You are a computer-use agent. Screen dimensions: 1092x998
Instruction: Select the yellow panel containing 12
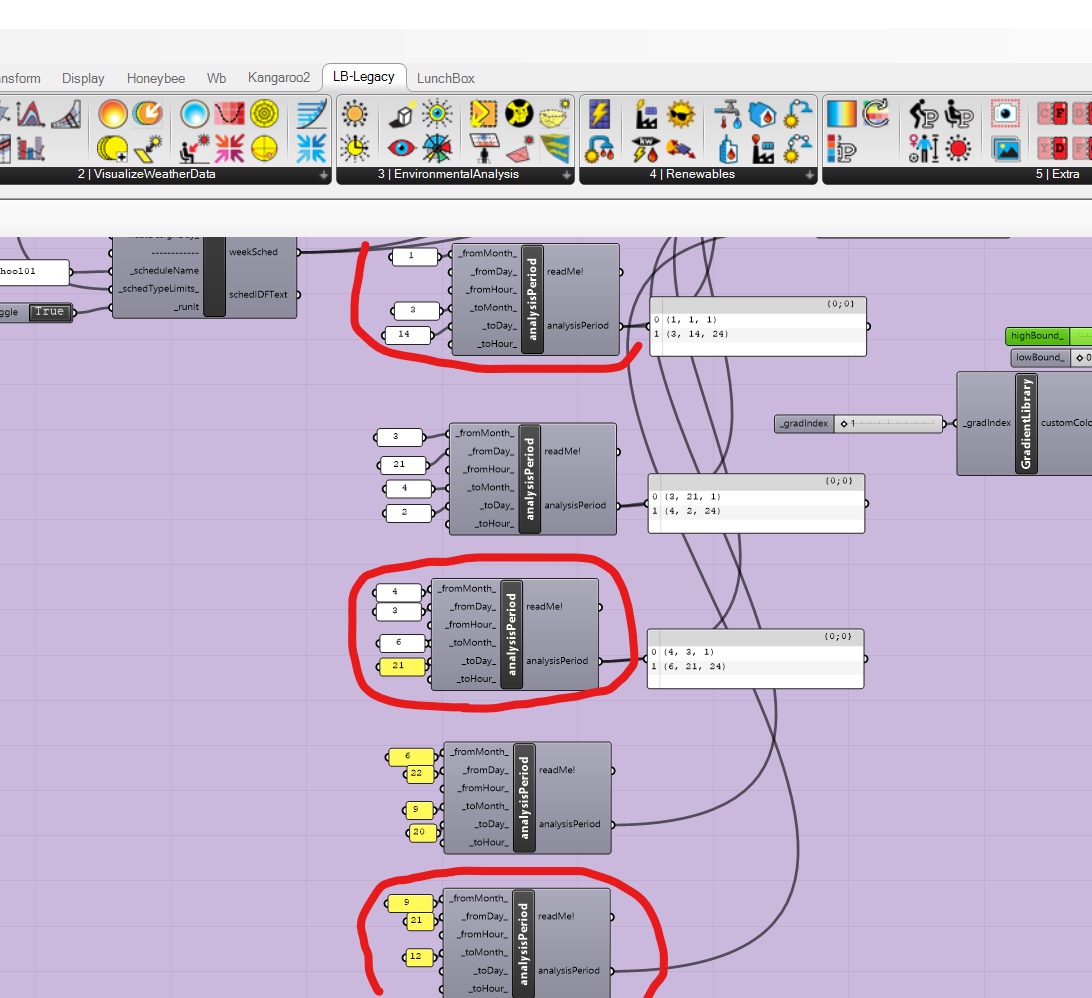point(418,957)
